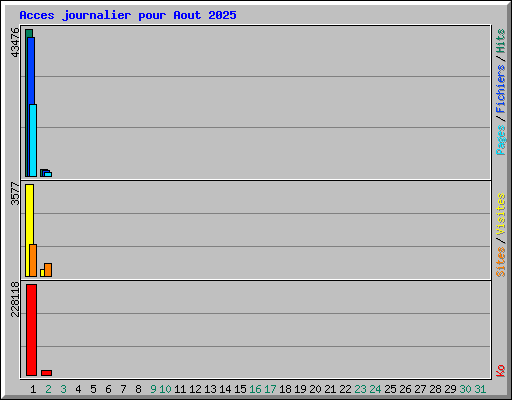
Task: Click day label 2 on the x-axis
Action: [x=48, y=389]
